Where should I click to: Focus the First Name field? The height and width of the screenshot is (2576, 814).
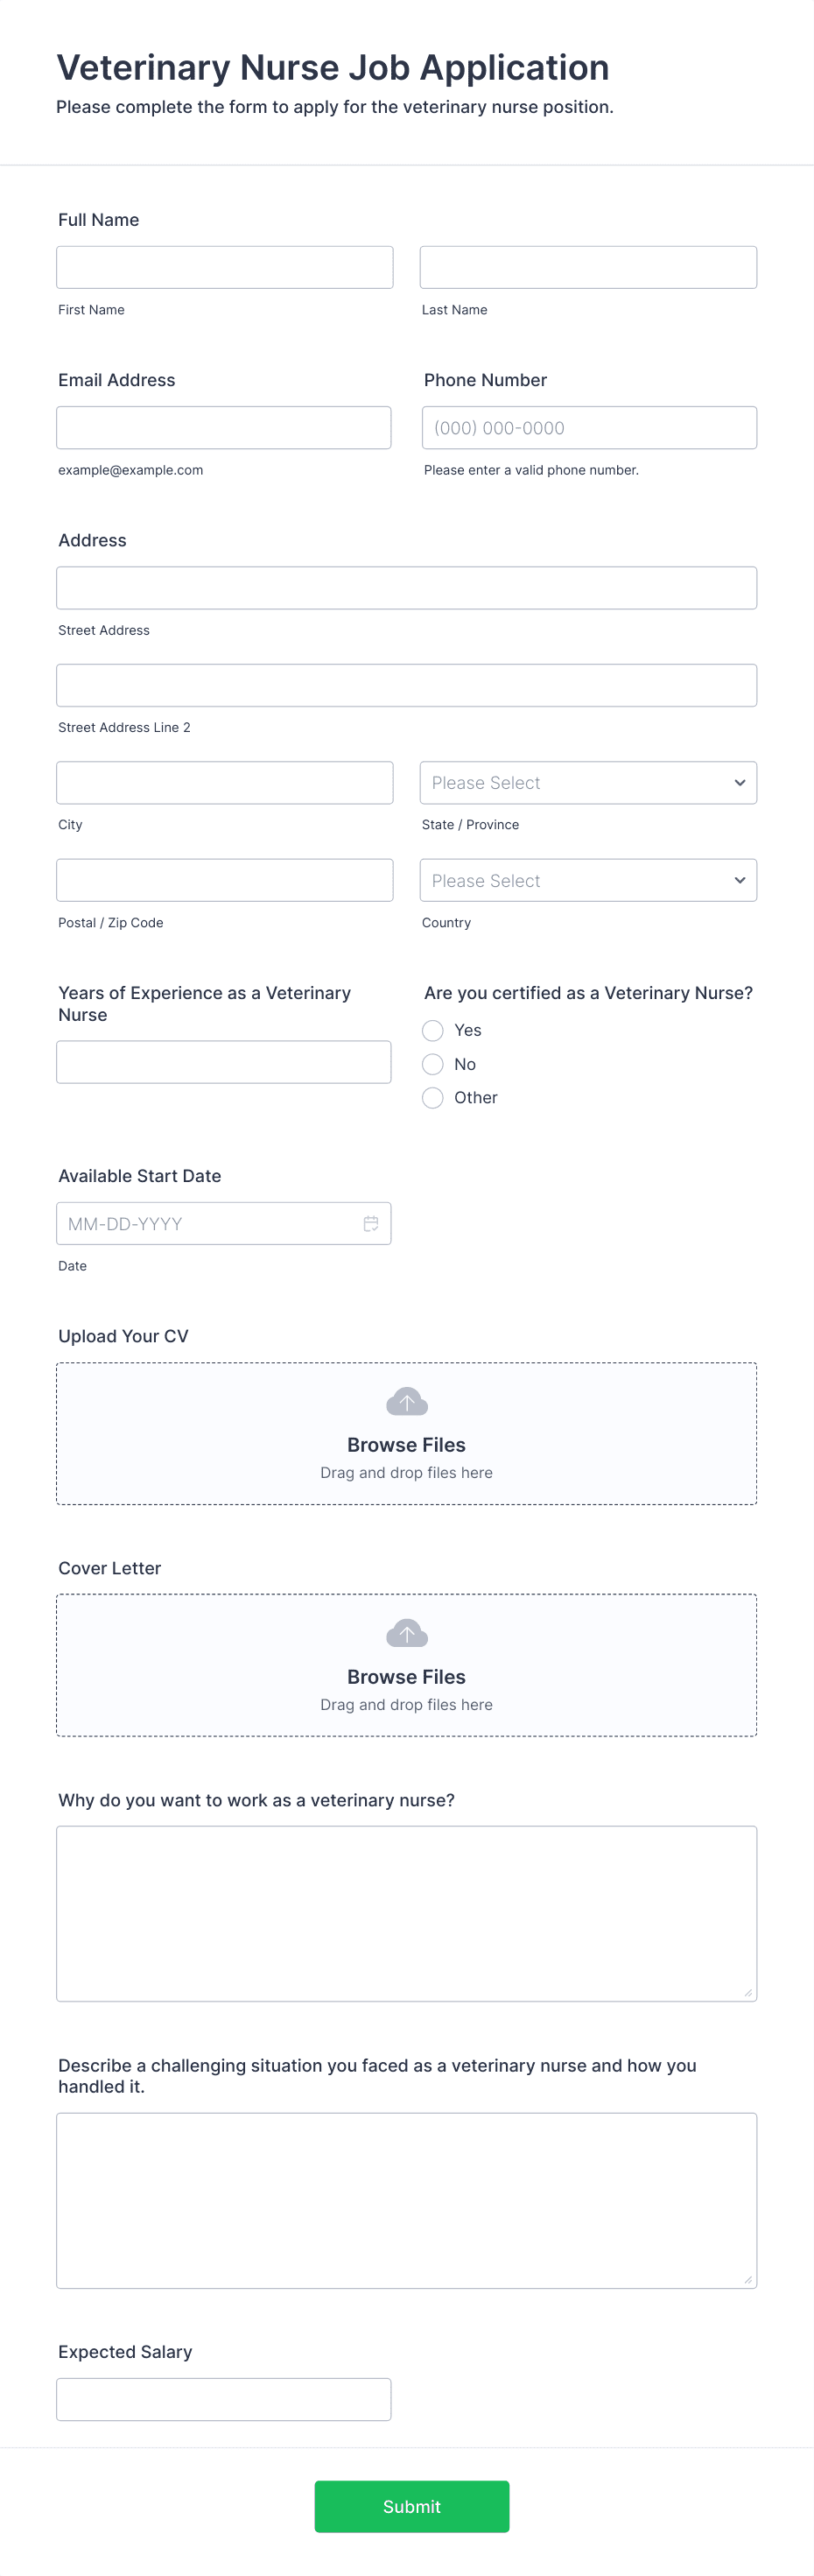225,267
